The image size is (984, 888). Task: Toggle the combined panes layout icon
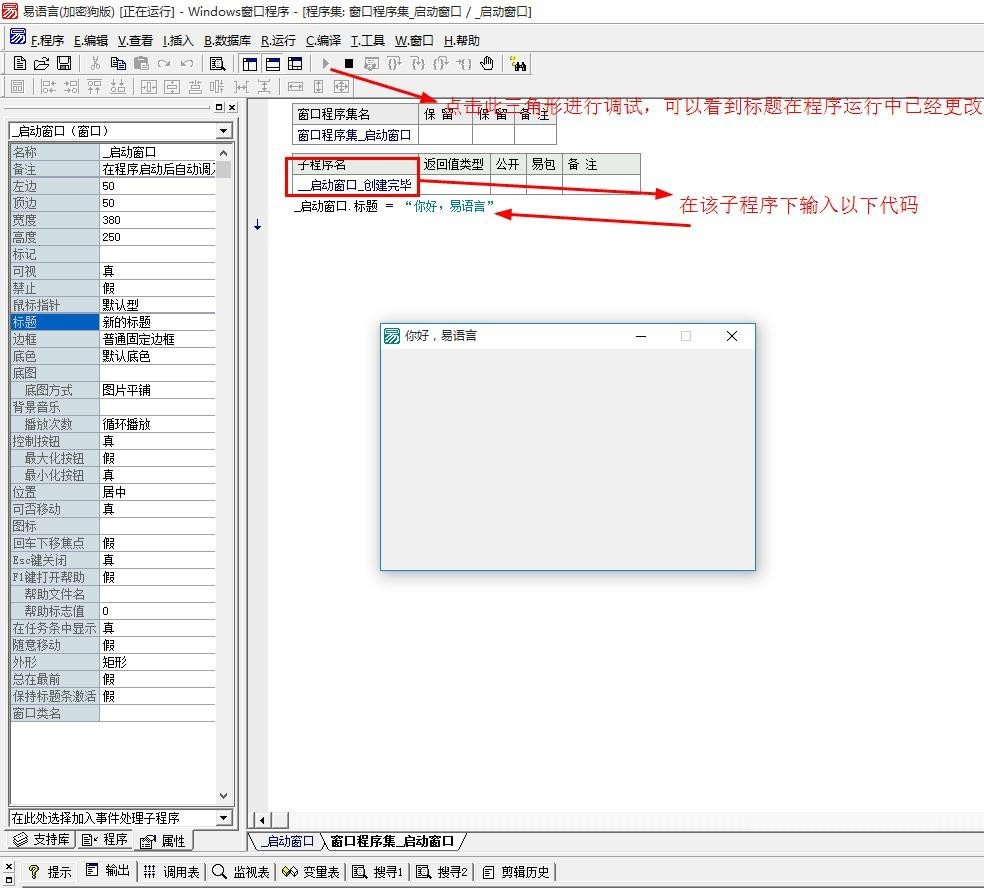coord(295,64)
